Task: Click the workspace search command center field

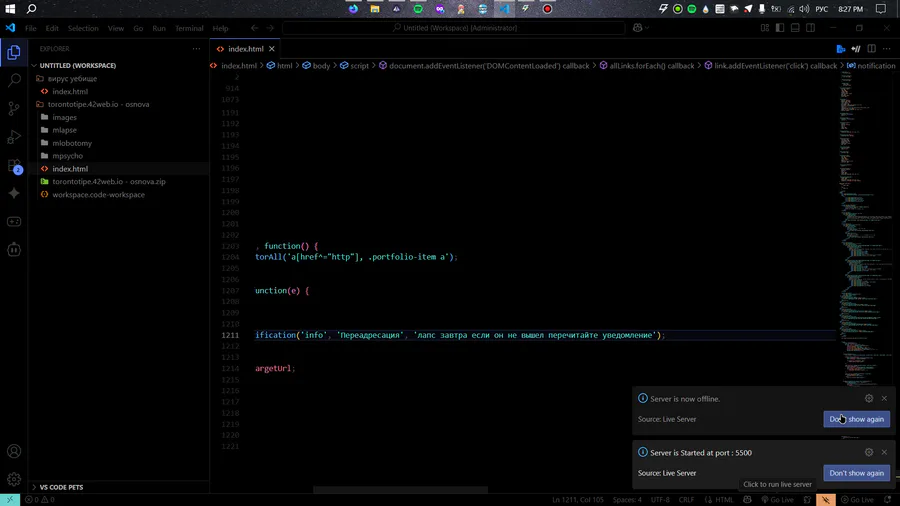Action: pyautogui.click(x=453, y=28)
